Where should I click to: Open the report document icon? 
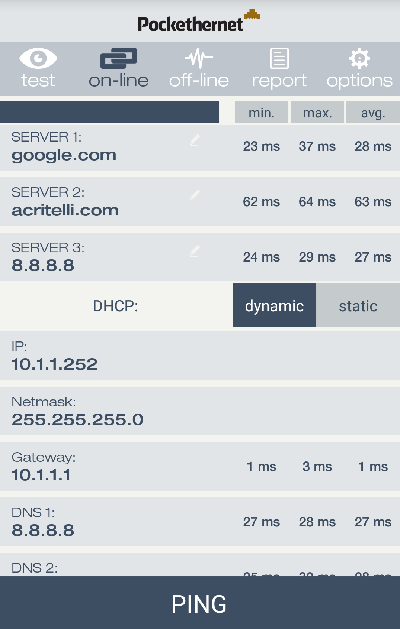point(279,59)
